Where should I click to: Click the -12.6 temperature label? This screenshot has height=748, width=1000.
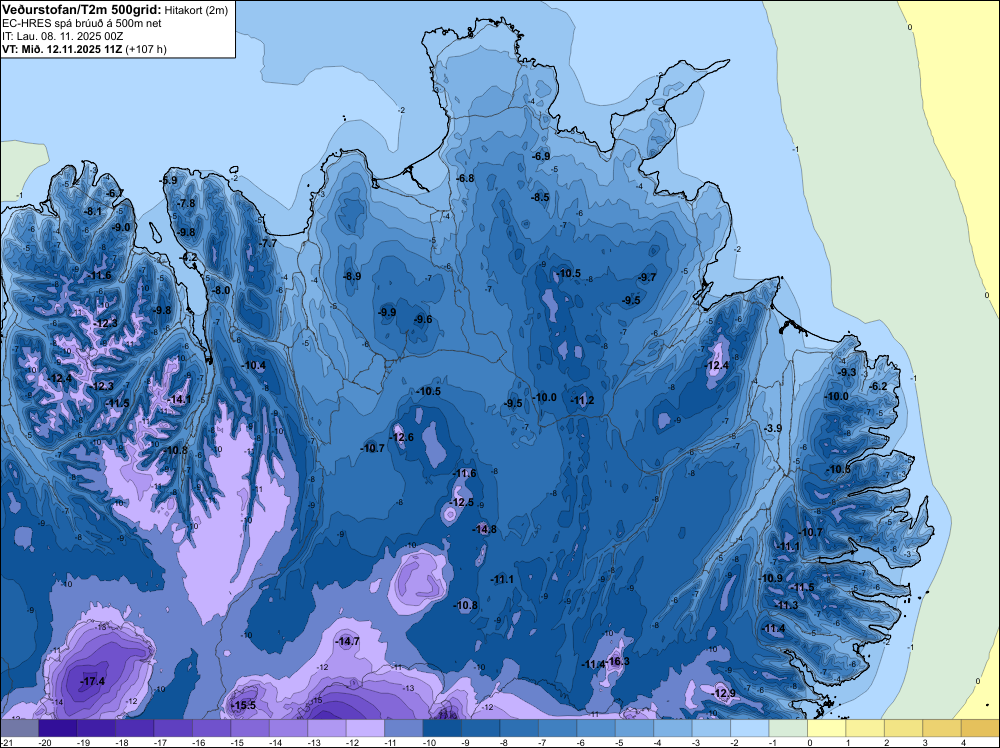point(402,437)
